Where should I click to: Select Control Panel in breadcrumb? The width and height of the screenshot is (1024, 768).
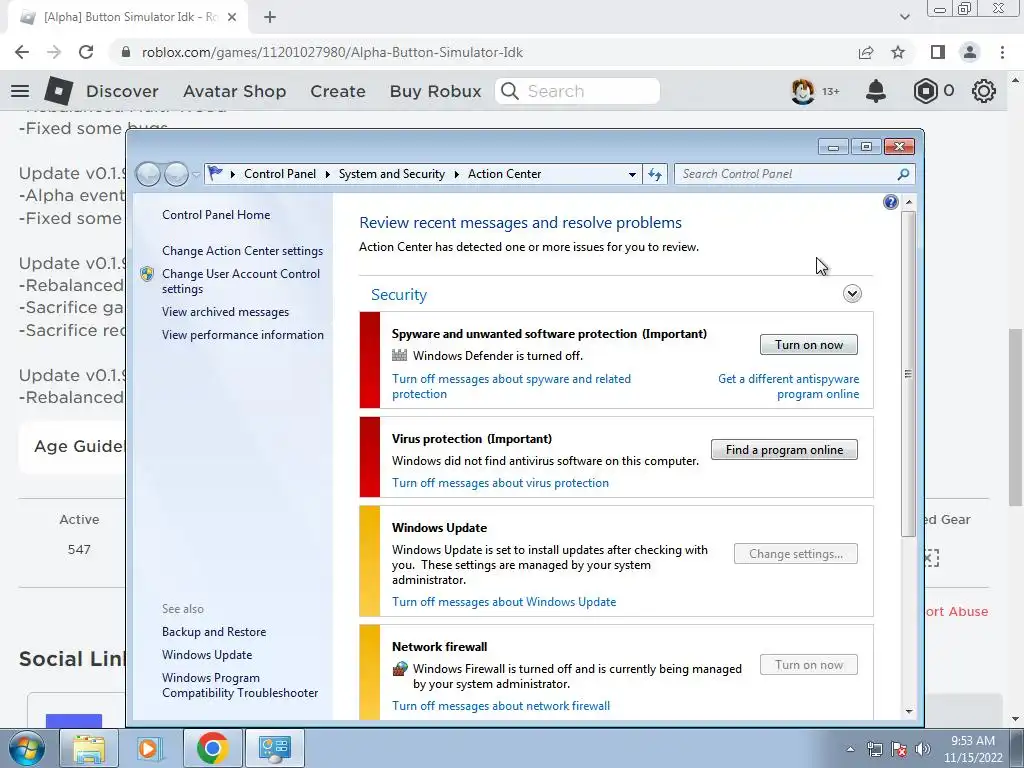coord(280,174)
